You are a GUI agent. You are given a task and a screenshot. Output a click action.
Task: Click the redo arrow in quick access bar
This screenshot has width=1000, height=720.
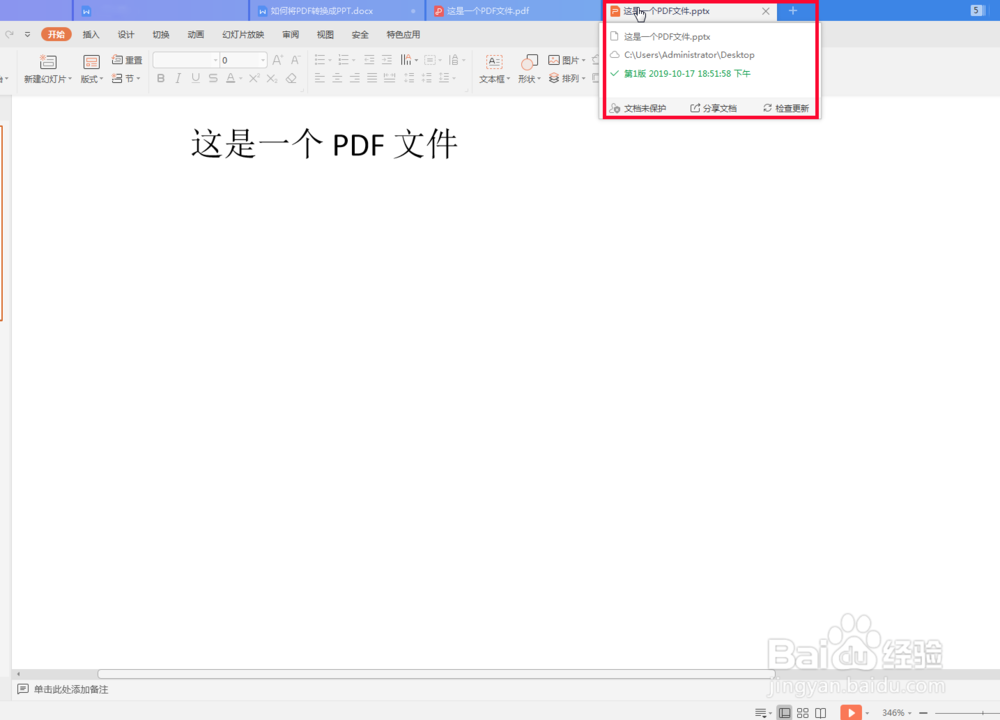click(x=10, y=34)
